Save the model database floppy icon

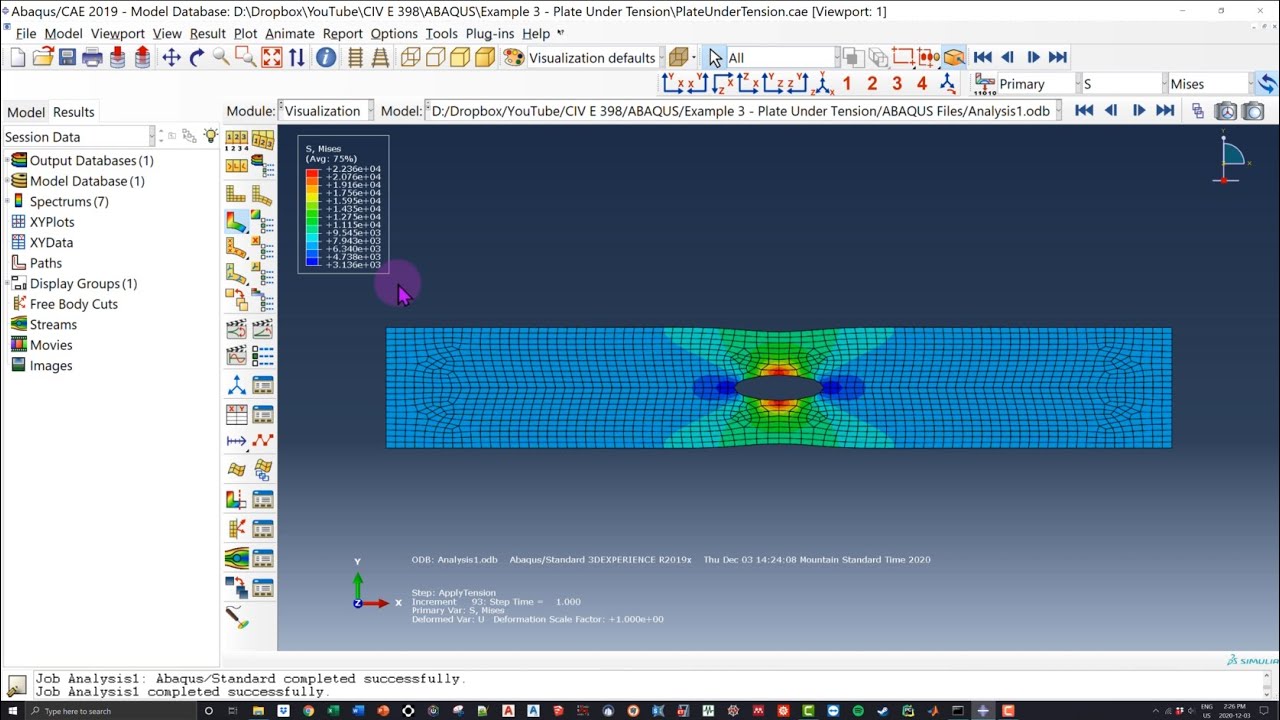coord(67,58)
